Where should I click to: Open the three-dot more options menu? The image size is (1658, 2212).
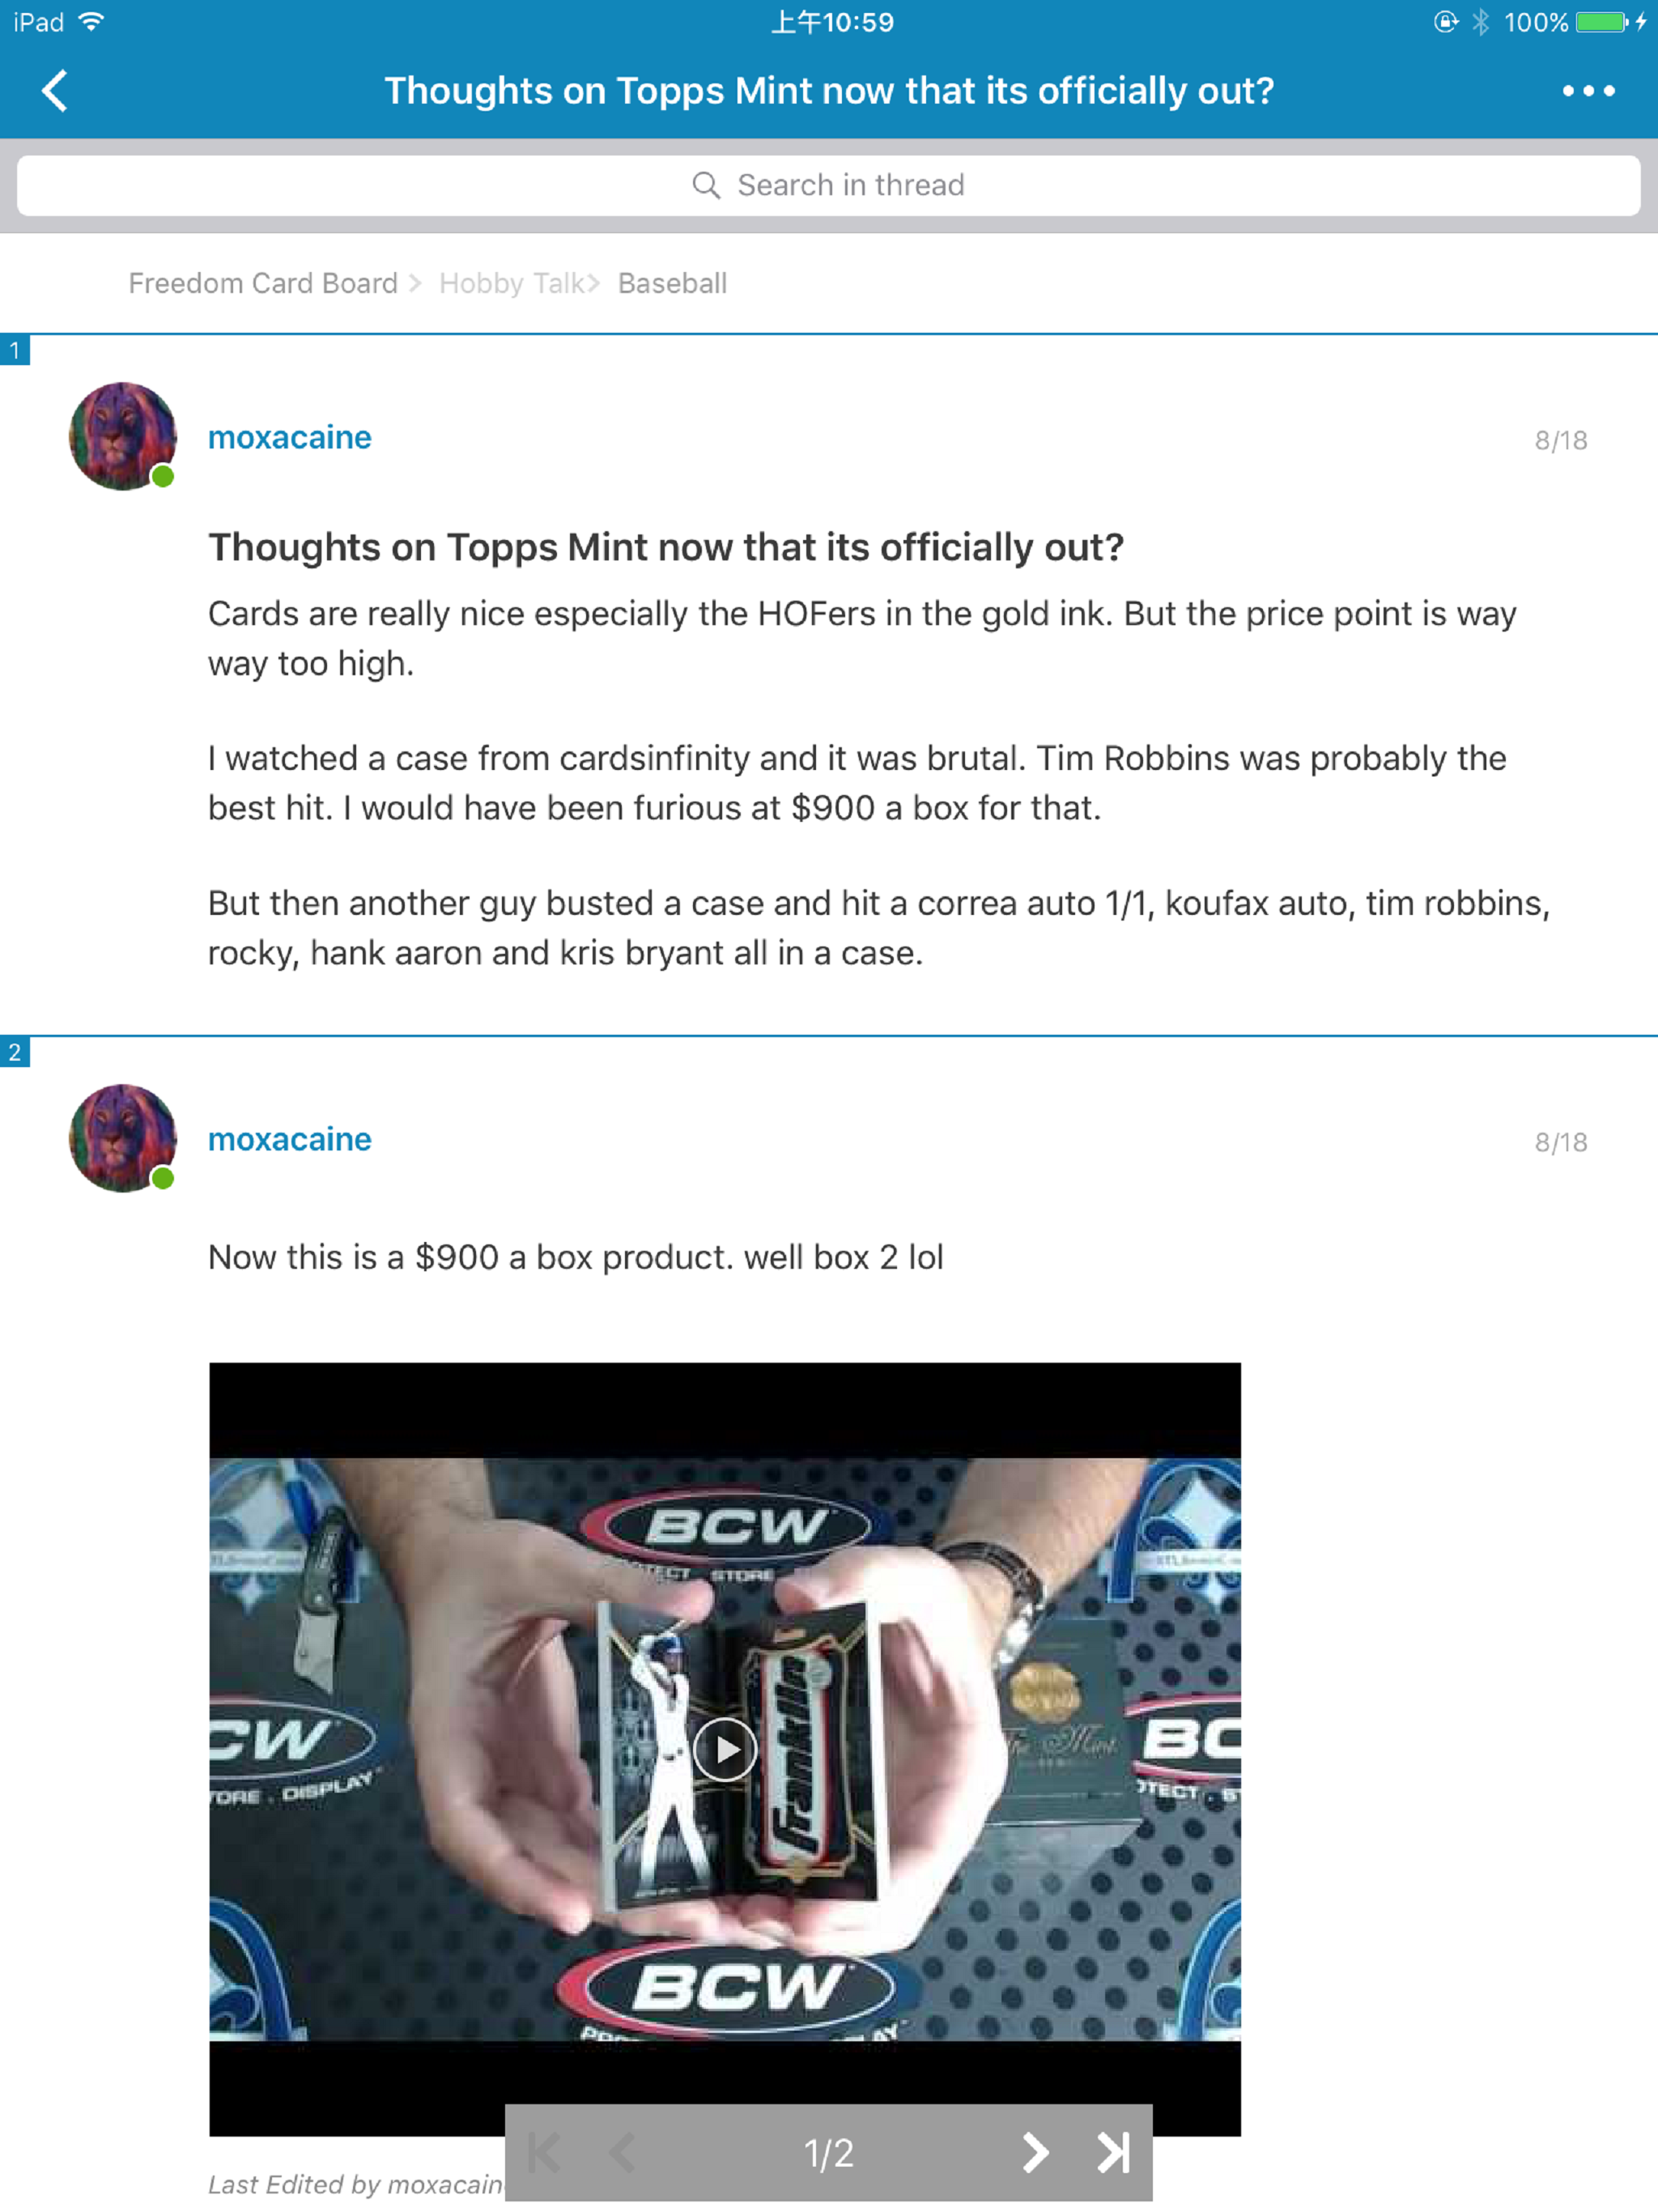click(1588, 91)
